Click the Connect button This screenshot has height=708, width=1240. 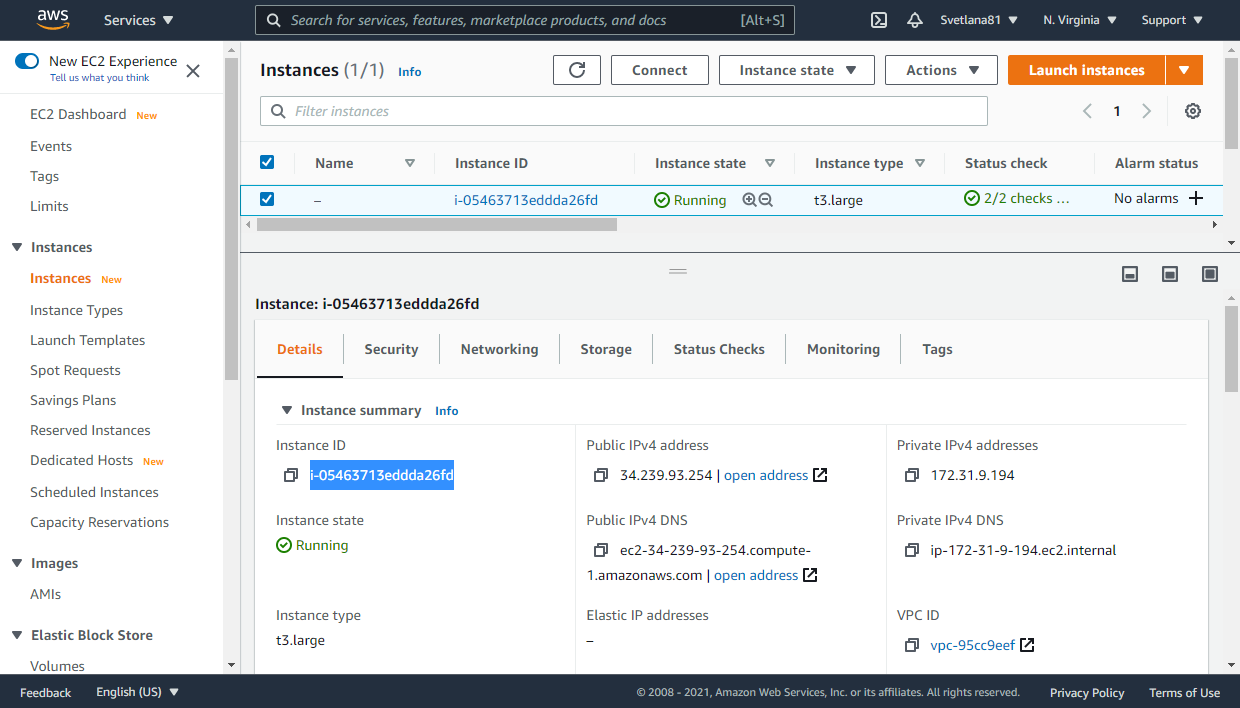pyautogui.click(x=660, y=70)
